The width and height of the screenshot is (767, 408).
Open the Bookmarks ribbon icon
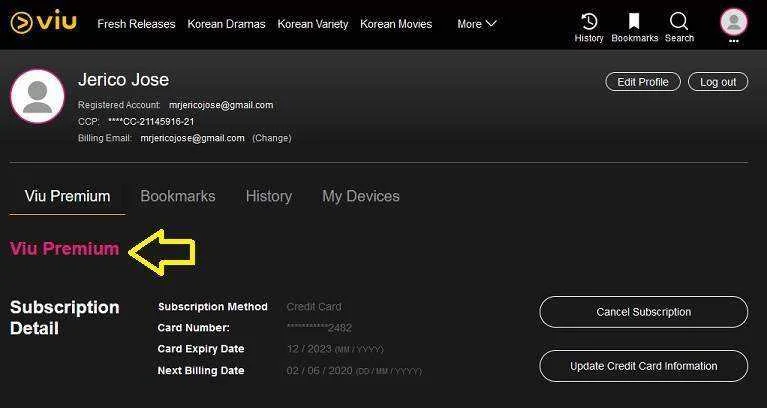click(634, 22)
